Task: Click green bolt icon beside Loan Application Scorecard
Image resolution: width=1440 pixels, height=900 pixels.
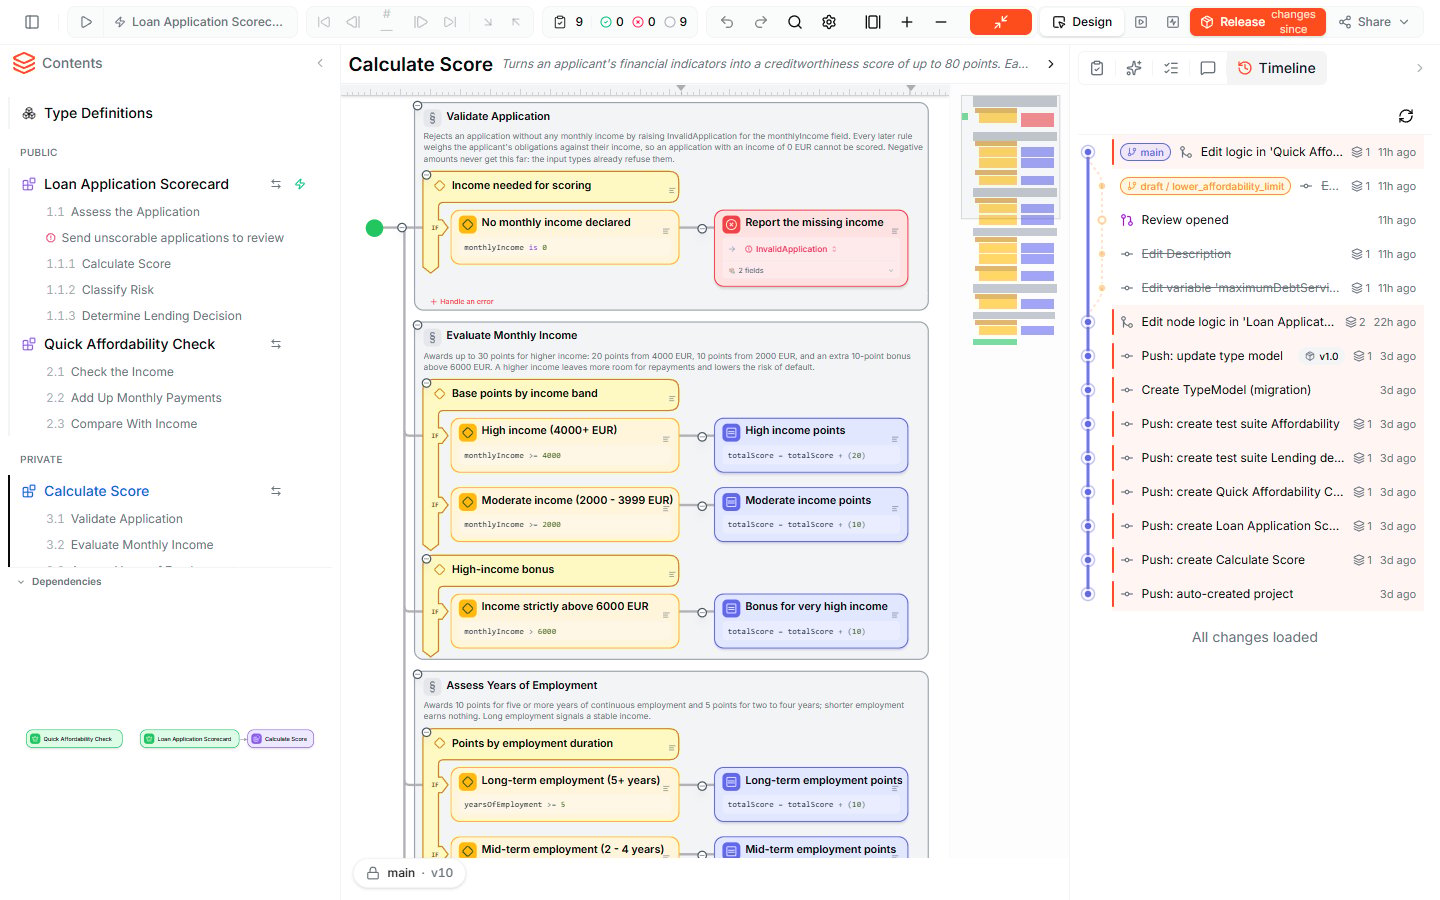Action: coord(300,184)
